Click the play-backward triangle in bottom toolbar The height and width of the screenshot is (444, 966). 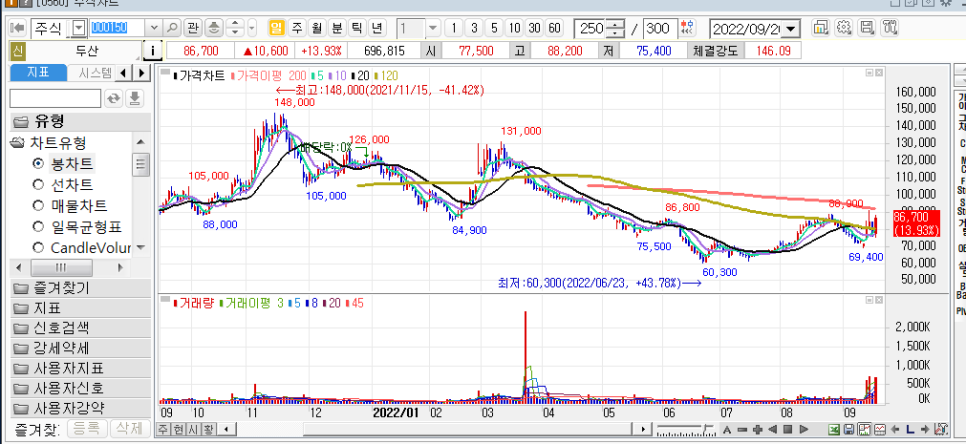click(x=773, y=429)
